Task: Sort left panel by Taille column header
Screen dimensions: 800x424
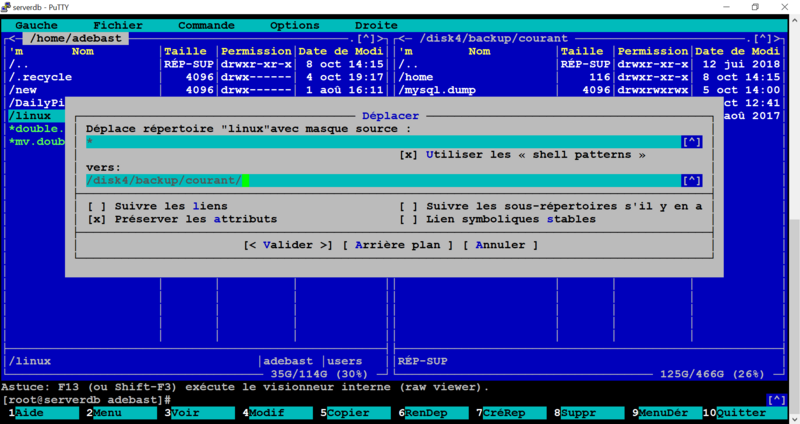Action: [185, 52]
